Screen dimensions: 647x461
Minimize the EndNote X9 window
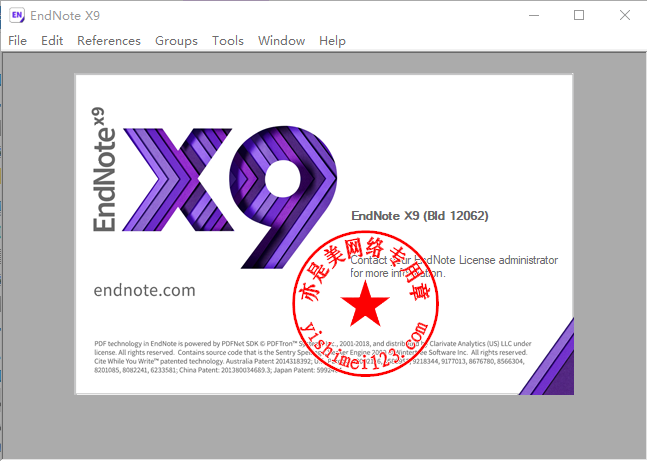point(534,15)
